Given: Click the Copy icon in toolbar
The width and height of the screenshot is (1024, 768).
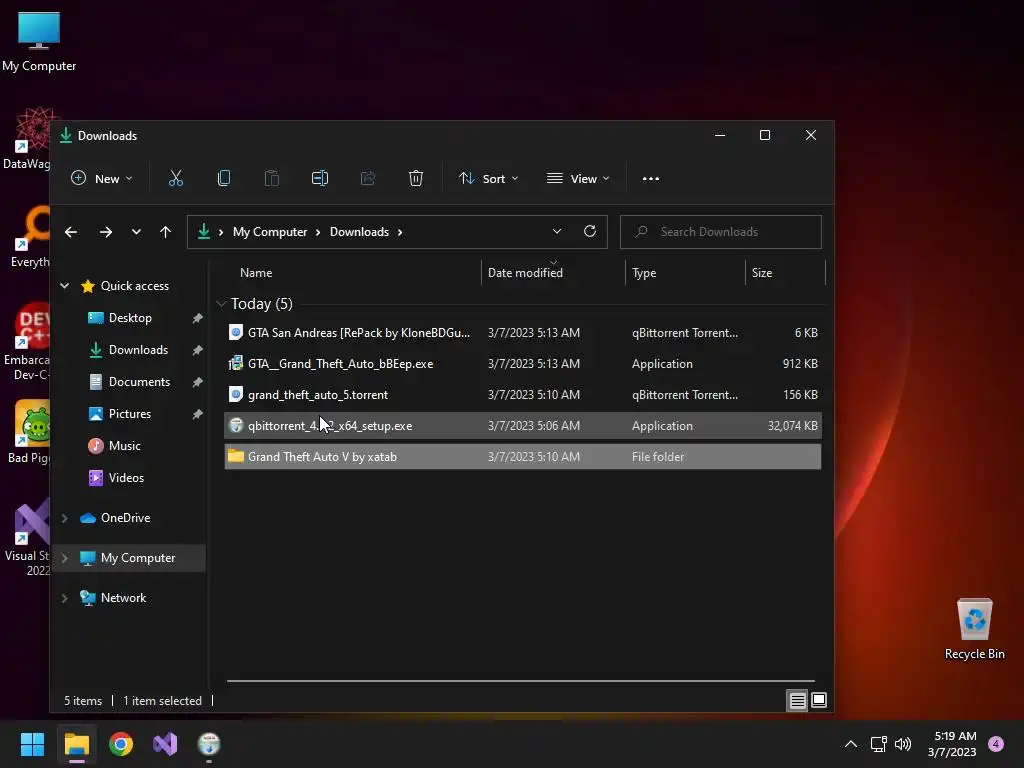Looking at the screenshot, I should [223, 178].
